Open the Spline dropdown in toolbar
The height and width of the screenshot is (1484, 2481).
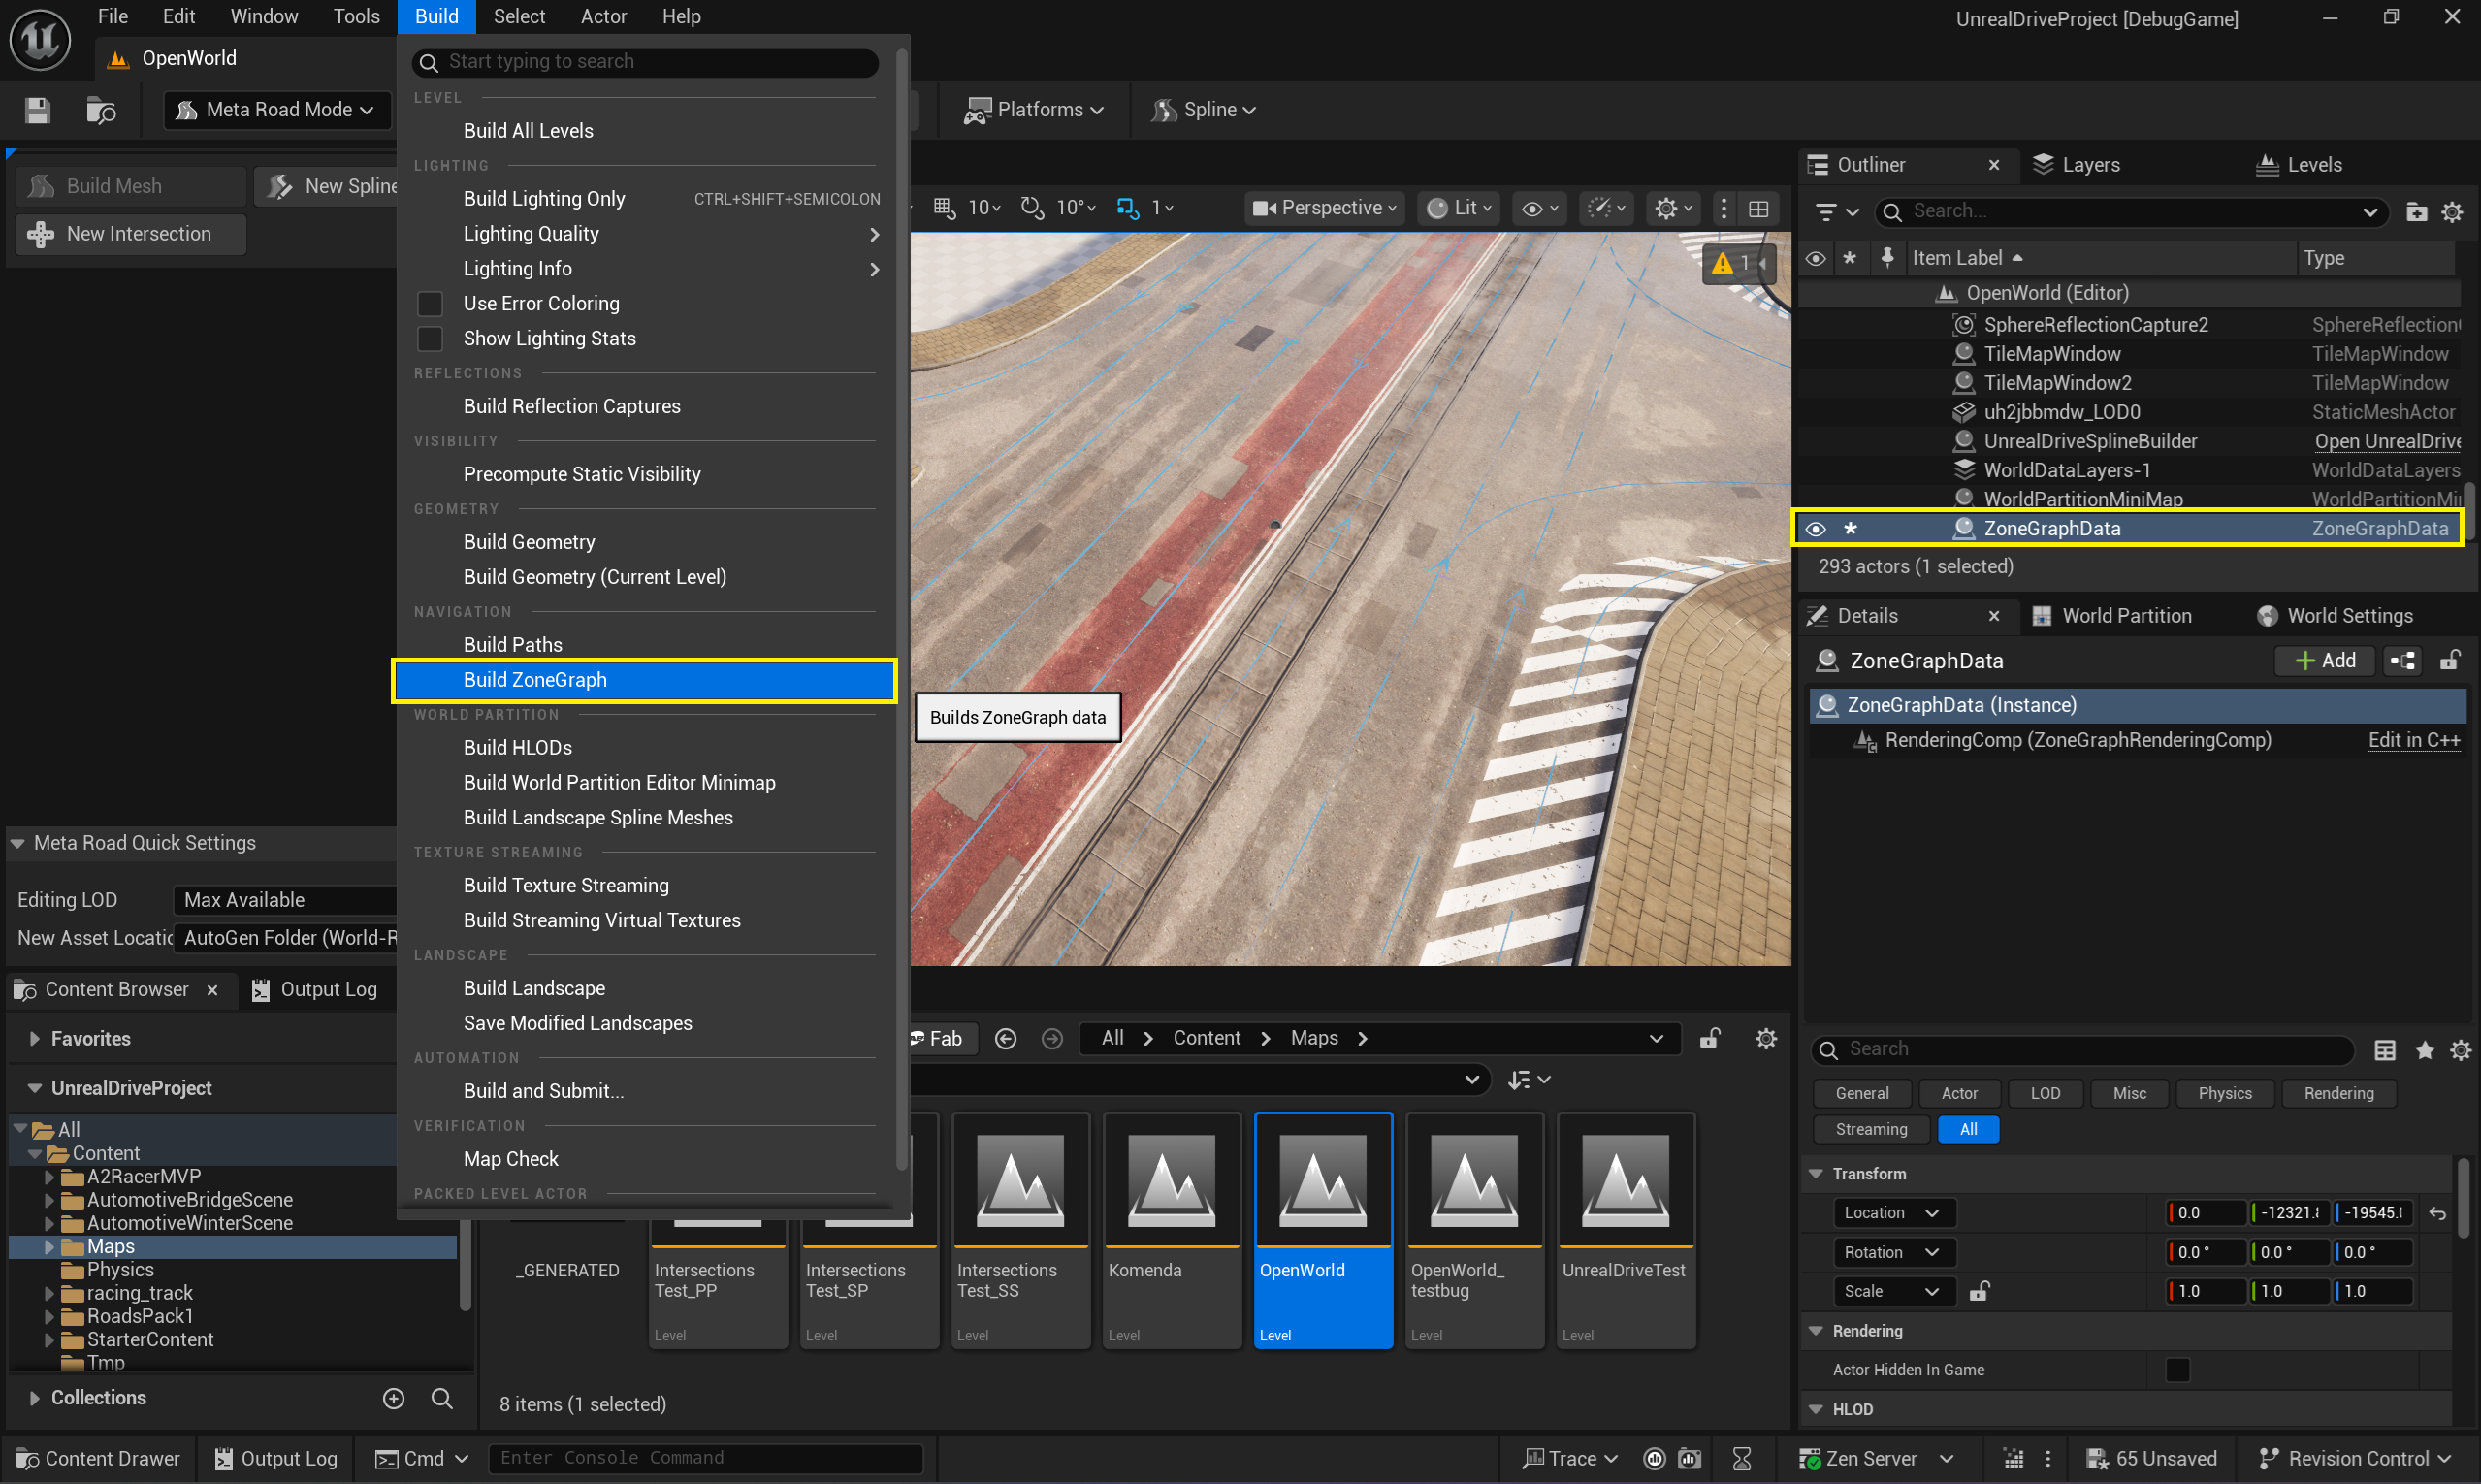(1203, 110)
